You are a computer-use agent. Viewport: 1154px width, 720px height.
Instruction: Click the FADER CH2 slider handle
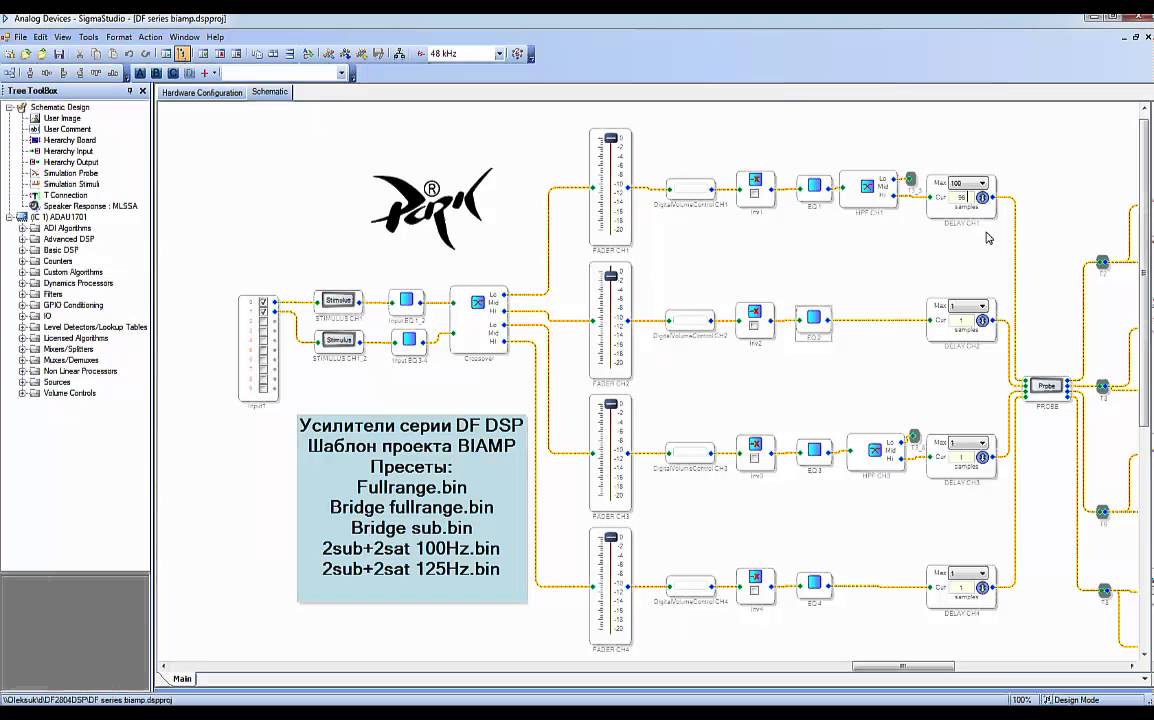click(x=611, y=275)
